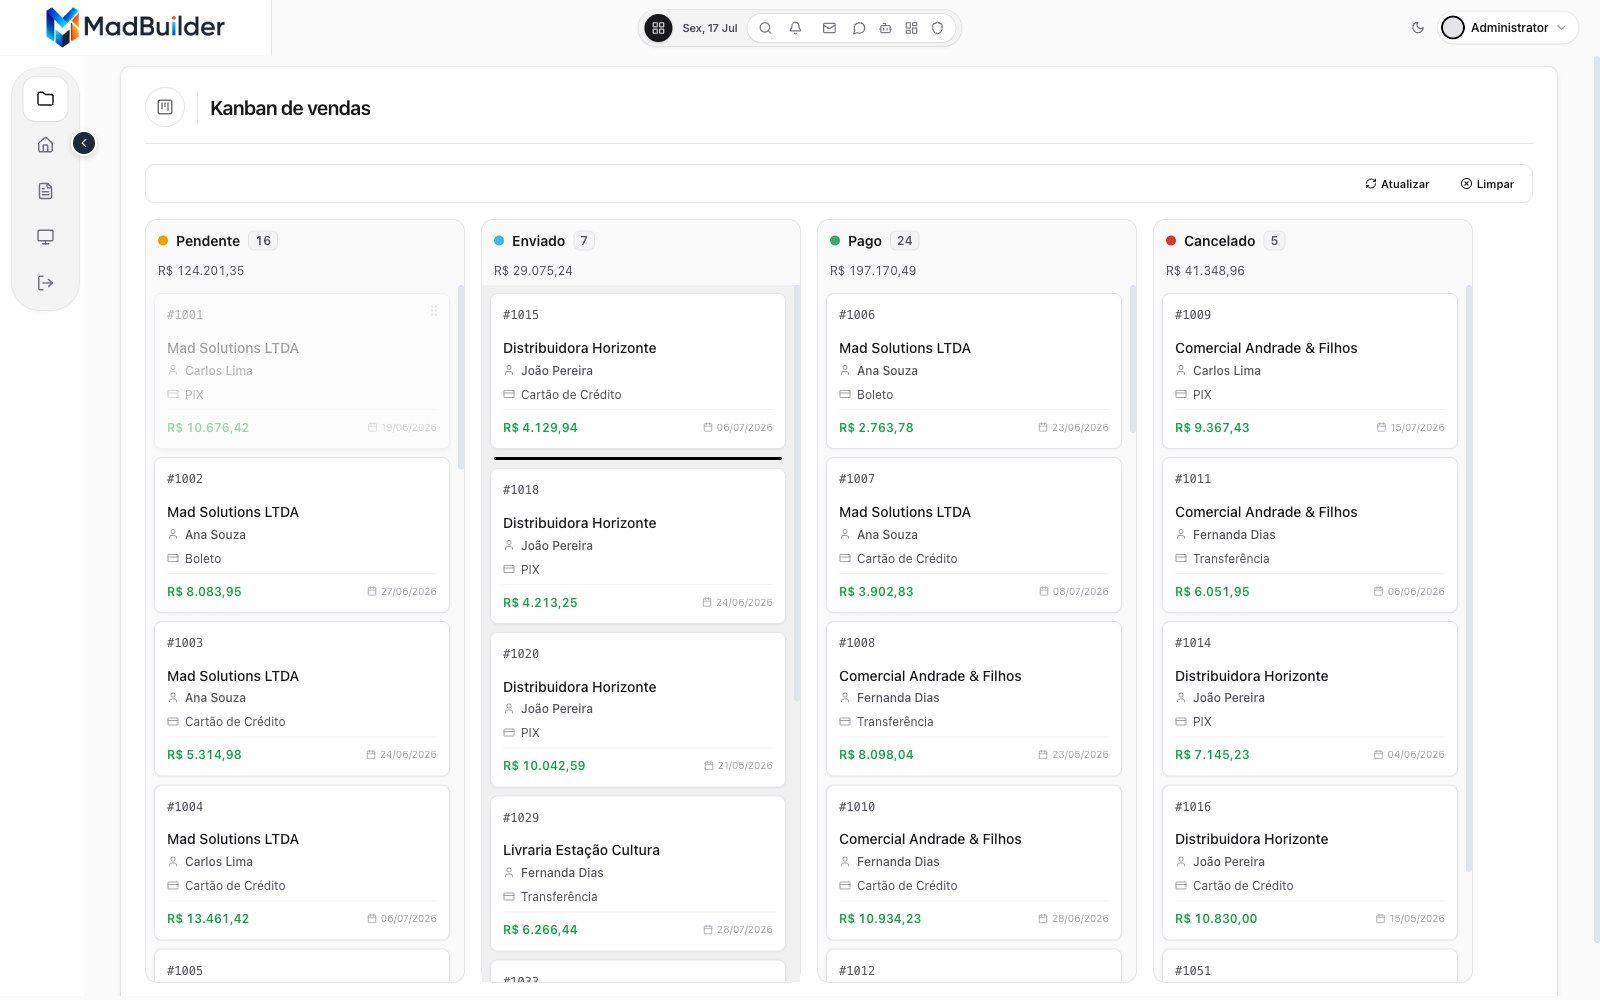This screenshot has width=1600, height=1000.
Task: Click amount R$ 8.083,95 on card #1002
Action: [x=204, y=592]
